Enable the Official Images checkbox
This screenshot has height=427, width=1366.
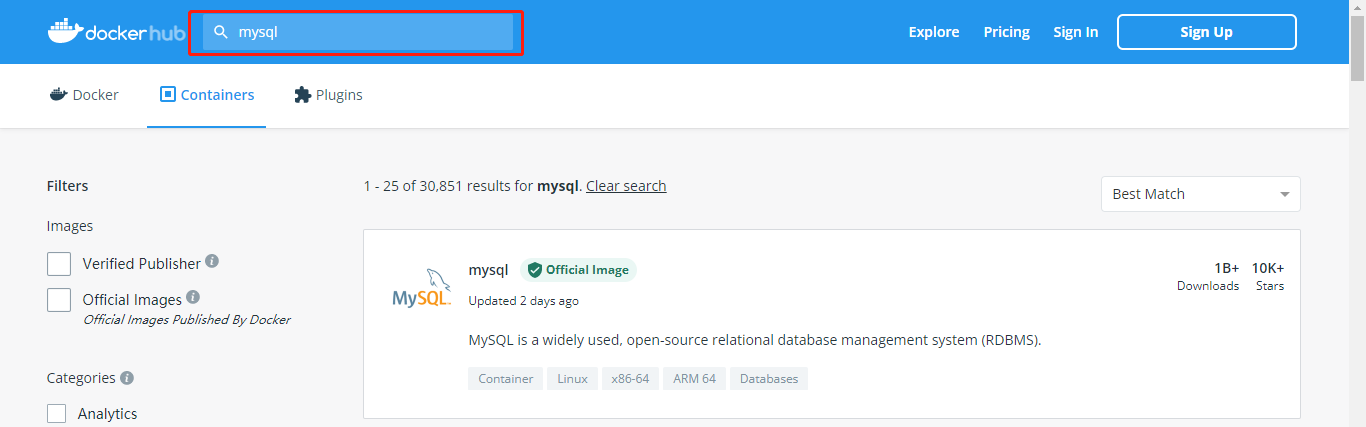point(59,300)
